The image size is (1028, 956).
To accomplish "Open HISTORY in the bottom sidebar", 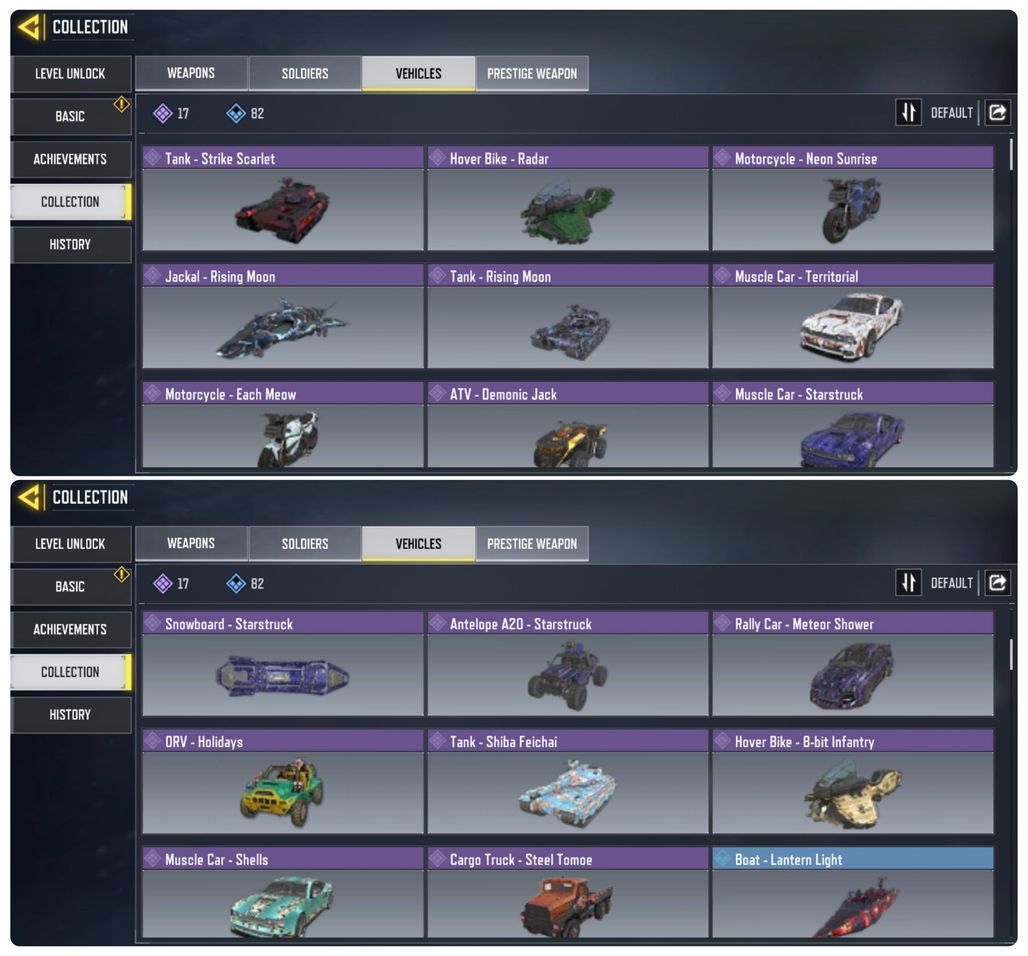I will pos(70,714).
